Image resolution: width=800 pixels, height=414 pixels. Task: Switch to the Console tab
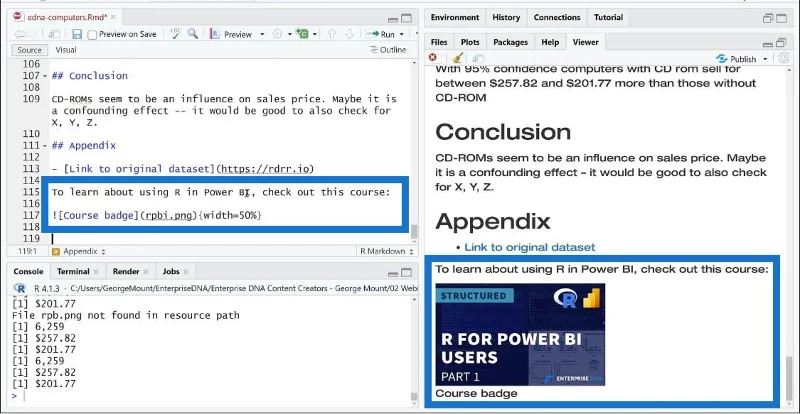[x=28, y=272]
